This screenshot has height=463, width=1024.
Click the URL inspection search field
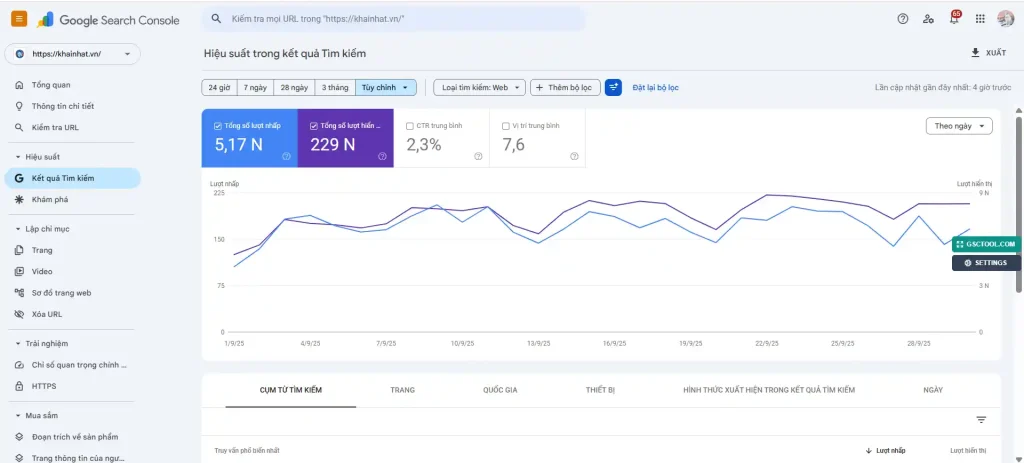click(x=392, y=19)
